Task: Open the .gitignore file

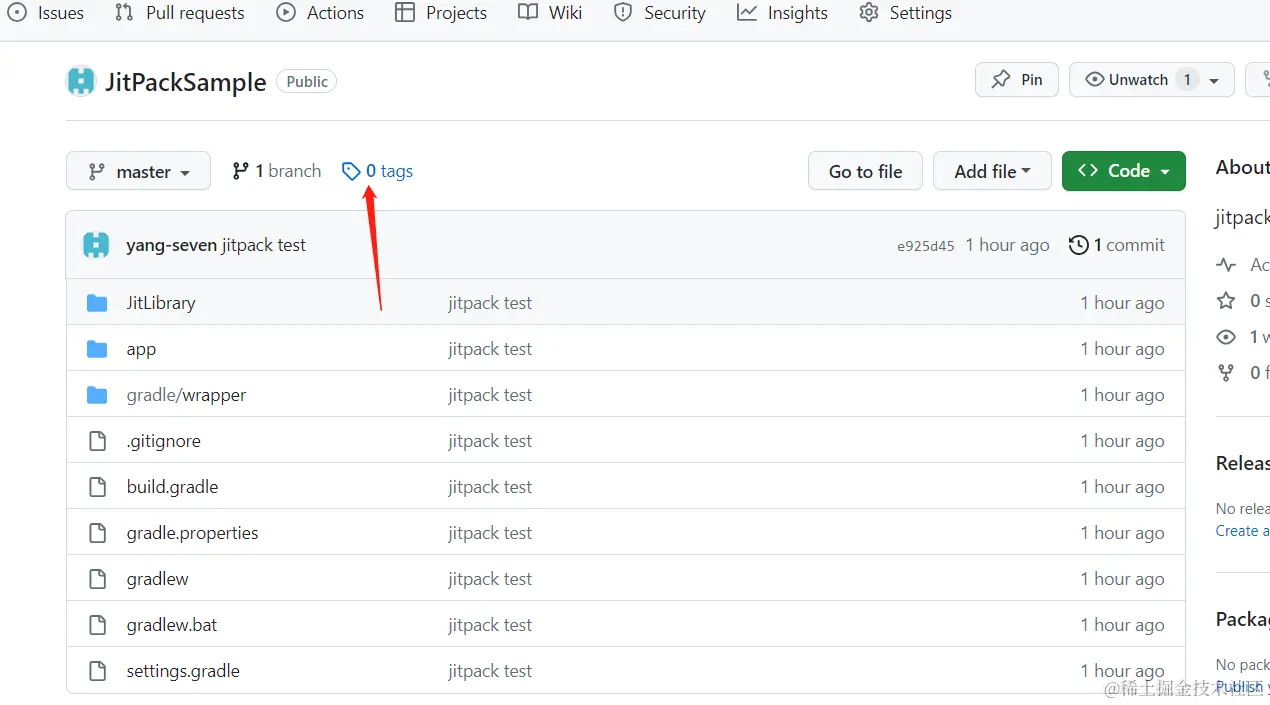Action: 164,441
